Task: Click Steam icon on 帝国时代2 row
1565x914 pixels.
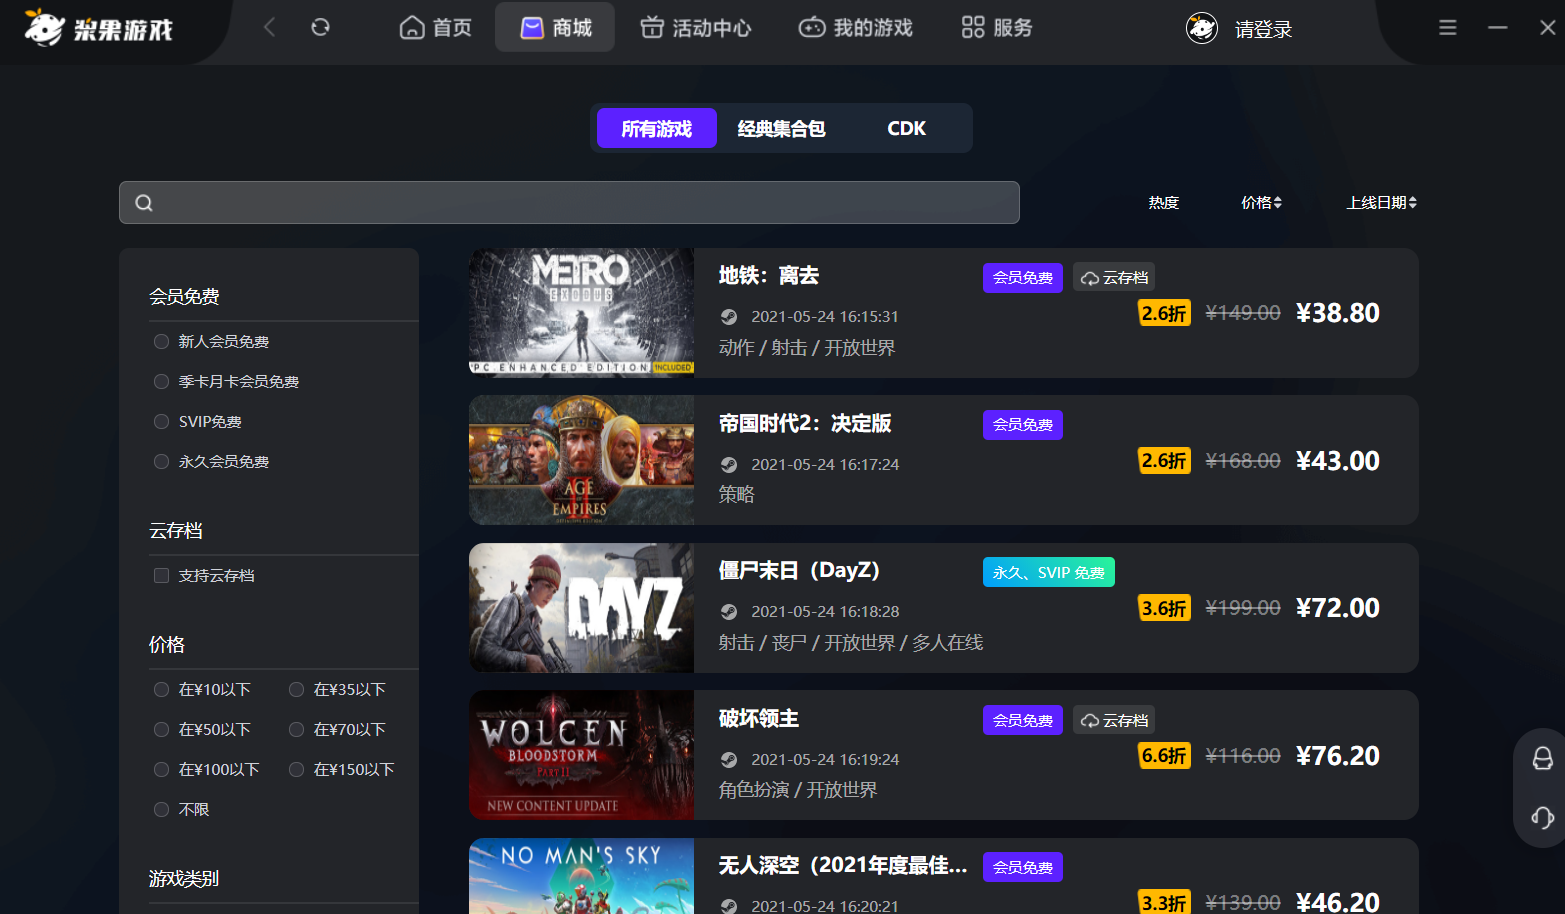Action: click(729, 465)
